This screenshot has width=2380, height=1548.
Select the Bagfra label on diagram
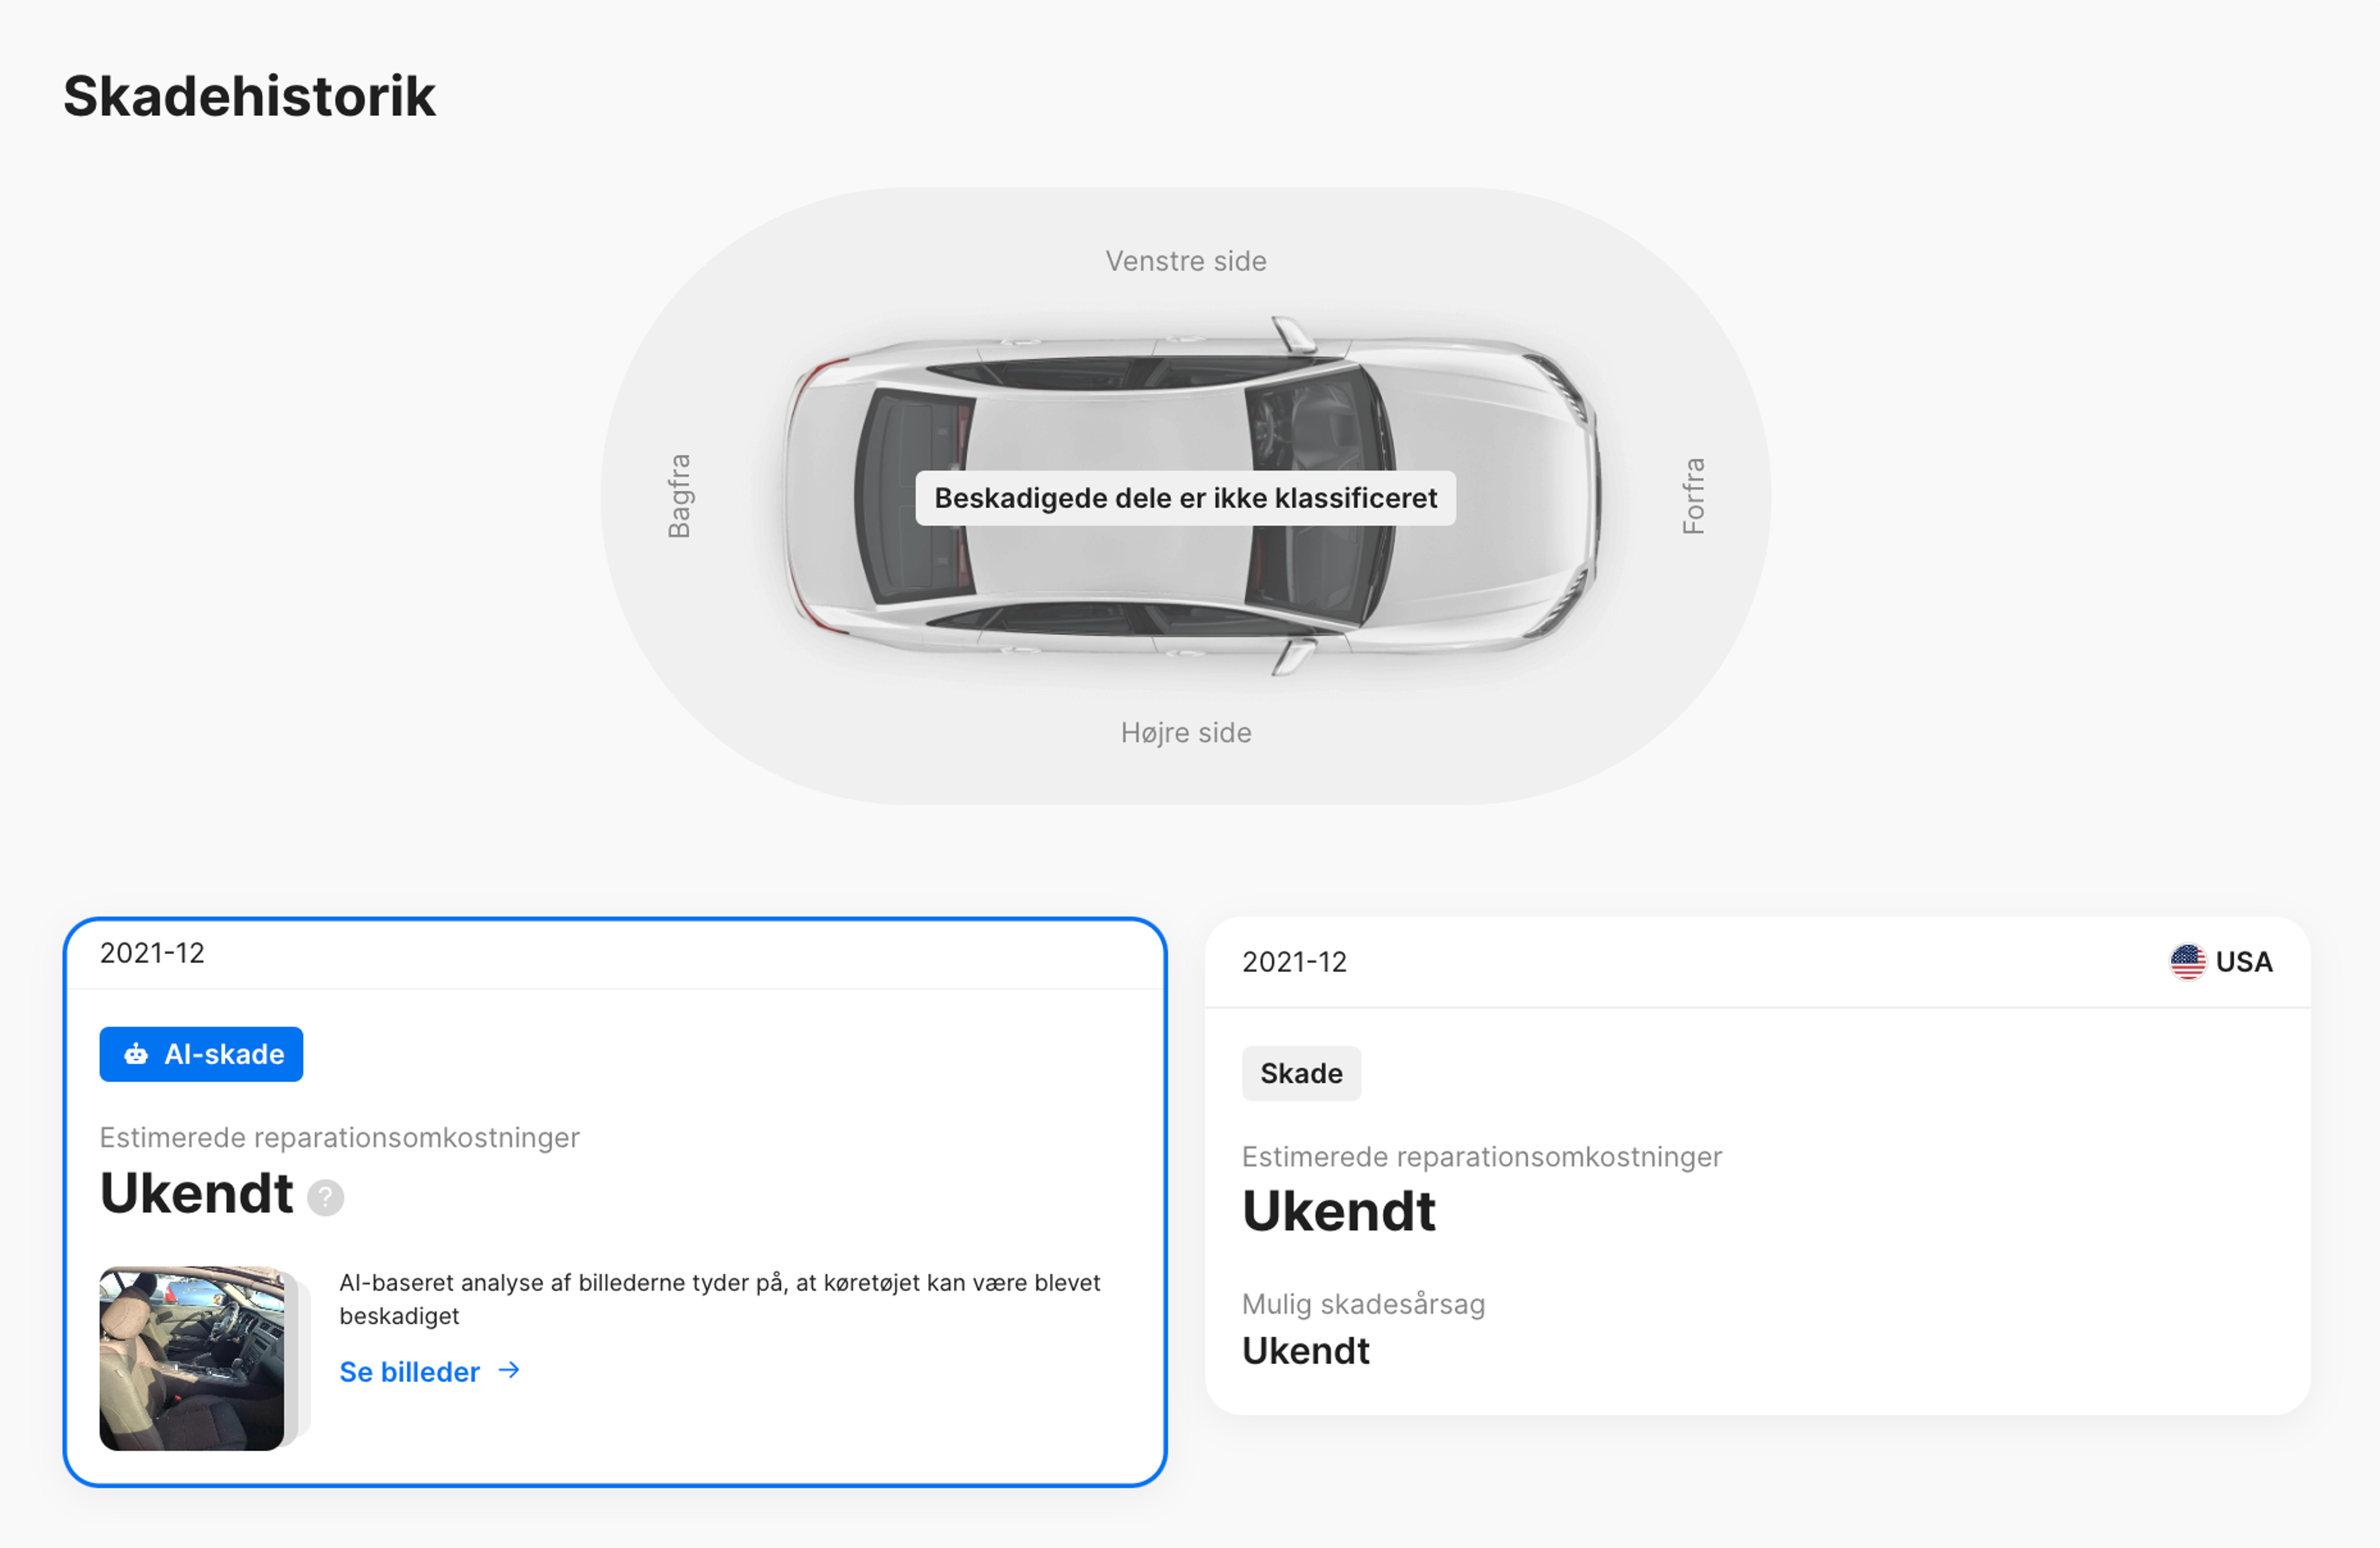[x=679, y=496]
